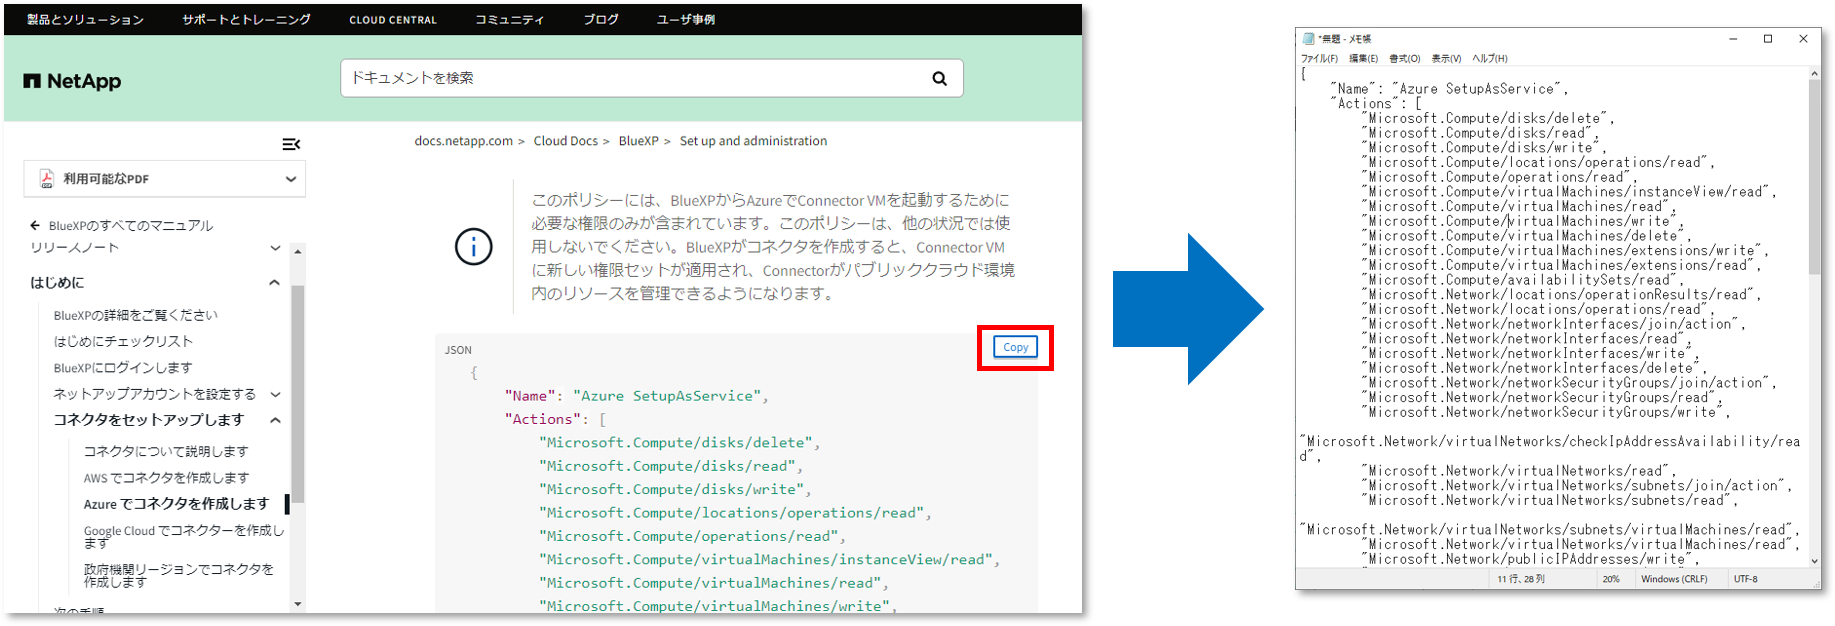This screenshot has height=626, width=1835.
Task: Open Notepad ヘルプ(H) menu
Action: [1490, 59]
